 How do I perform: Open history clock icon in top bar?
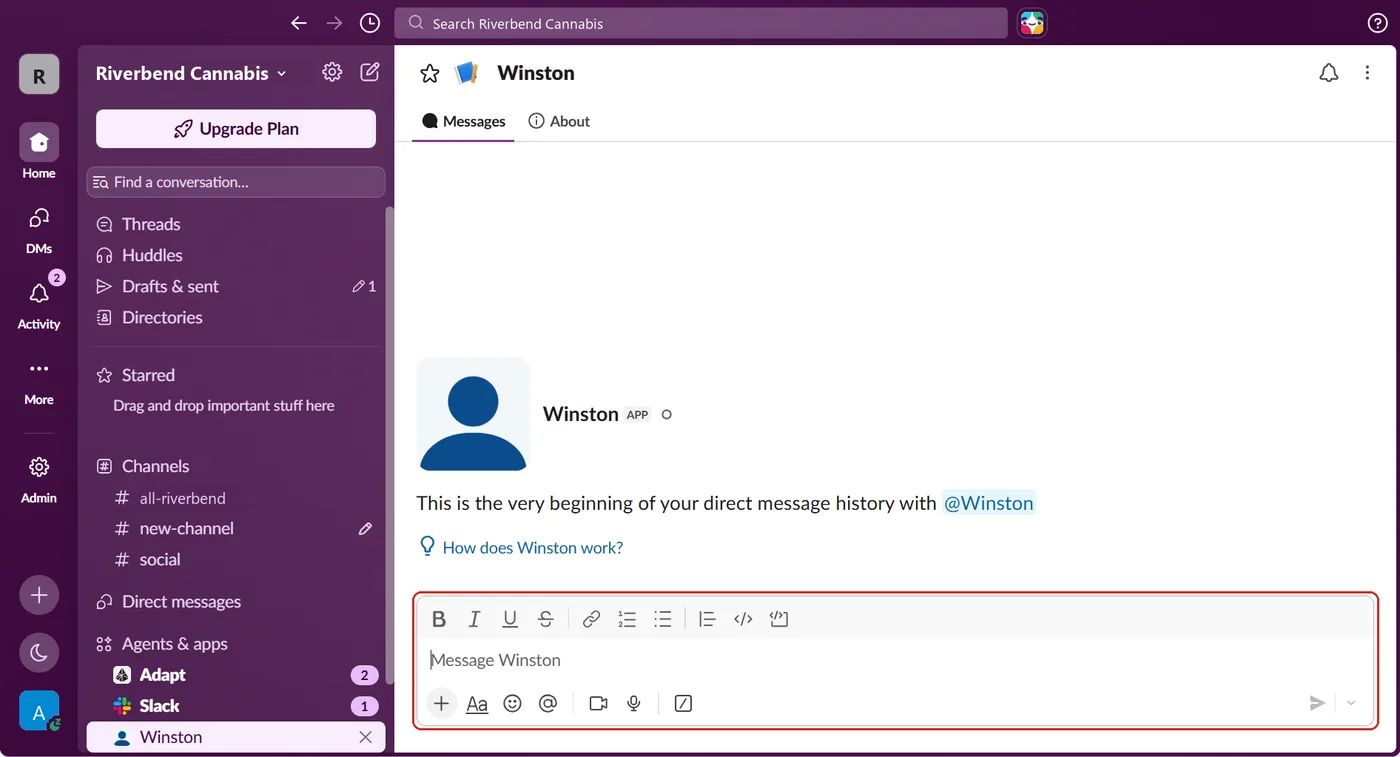point(370,23)
